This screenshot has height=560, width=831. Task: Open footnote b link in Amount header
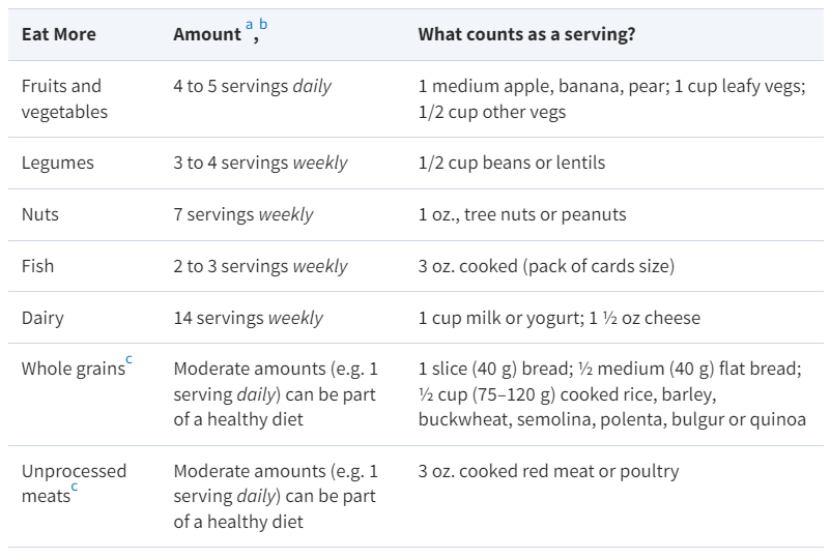(x=264, y=23)
